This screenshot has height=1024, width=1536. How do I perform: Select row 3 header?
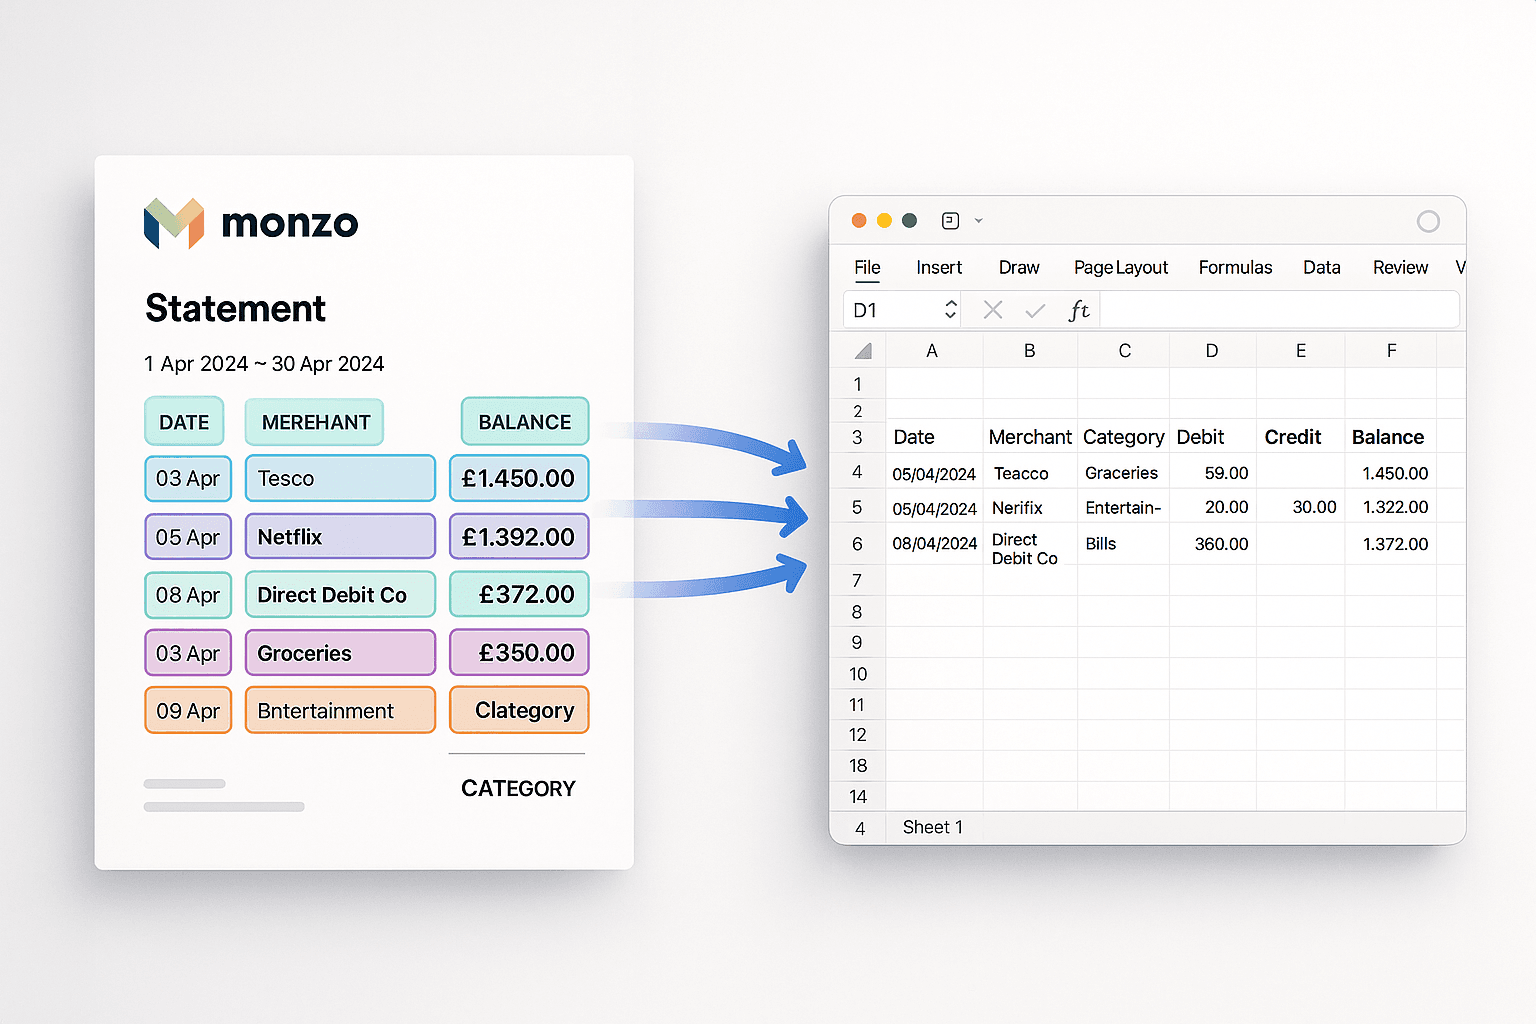[x=857, y=437]
